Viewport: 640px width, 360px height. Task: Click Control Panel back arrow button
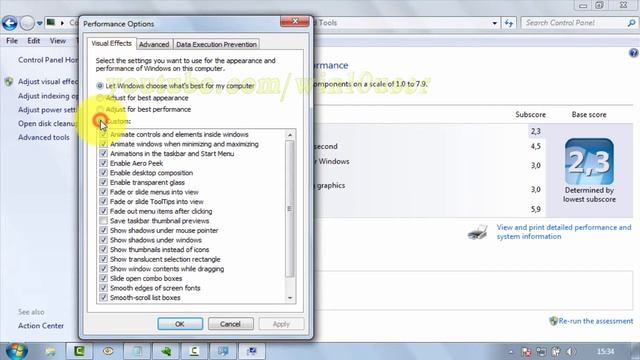10,23
